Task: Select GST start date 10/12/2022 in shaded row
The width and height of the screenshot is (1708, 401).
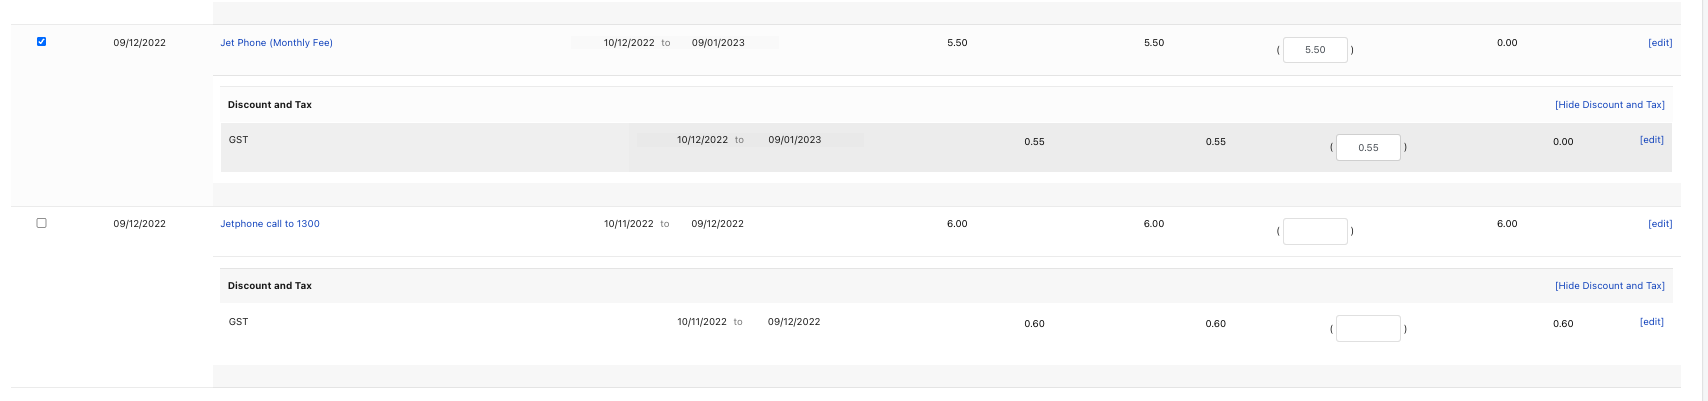Action: (x=702, y=140)
